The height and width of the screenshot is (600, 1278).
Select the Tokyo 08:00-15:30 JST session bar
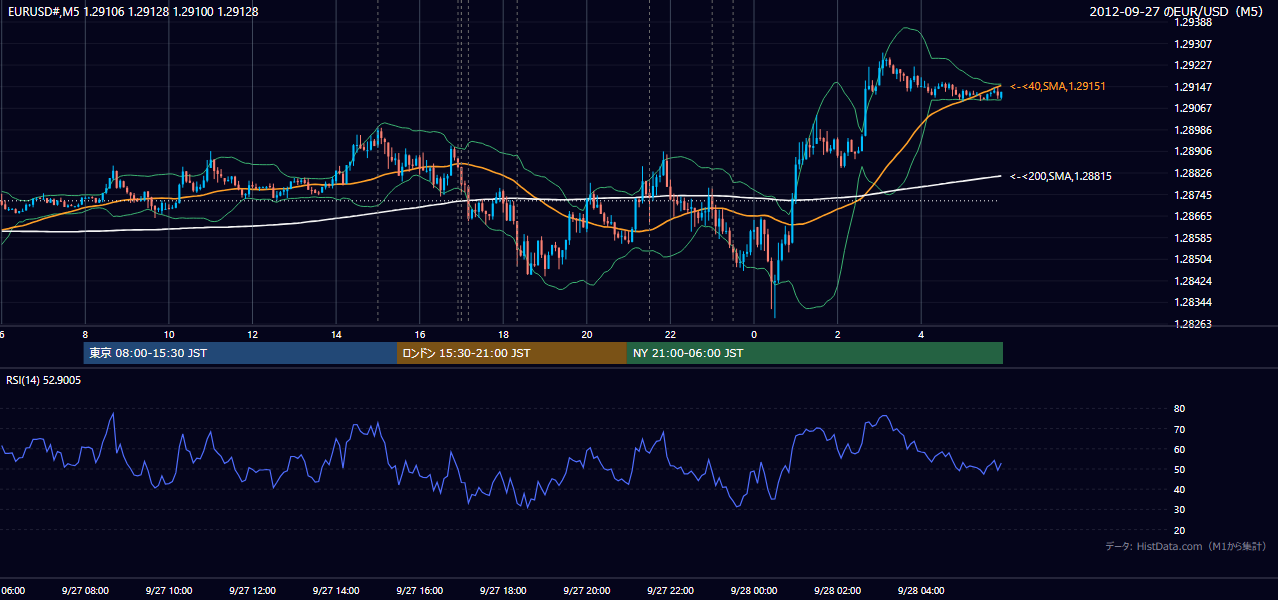point(240,353)
